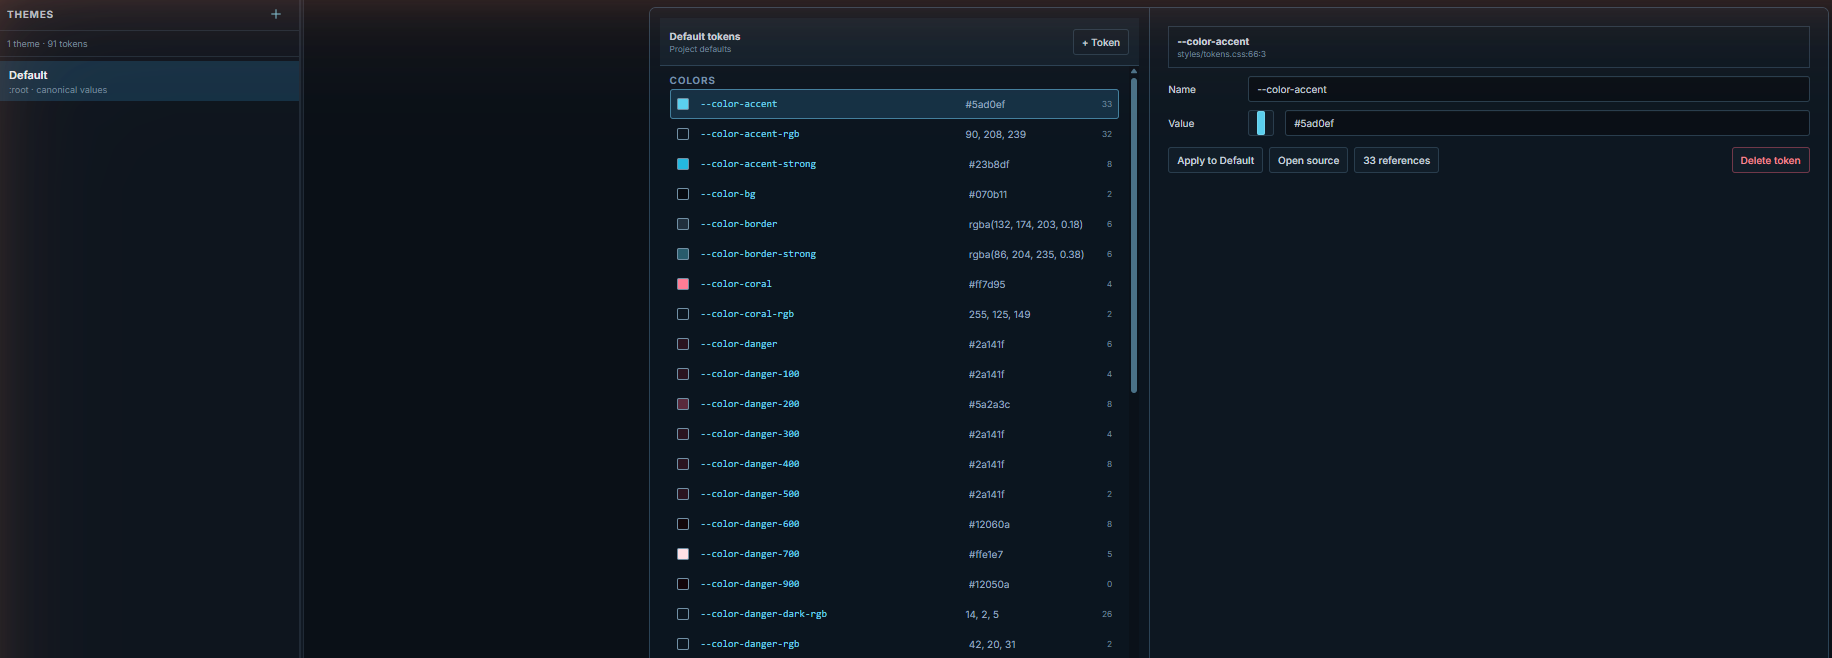Click the + Token button
This screenshot has height=658, width=1832.
[x=1101, y=42]
